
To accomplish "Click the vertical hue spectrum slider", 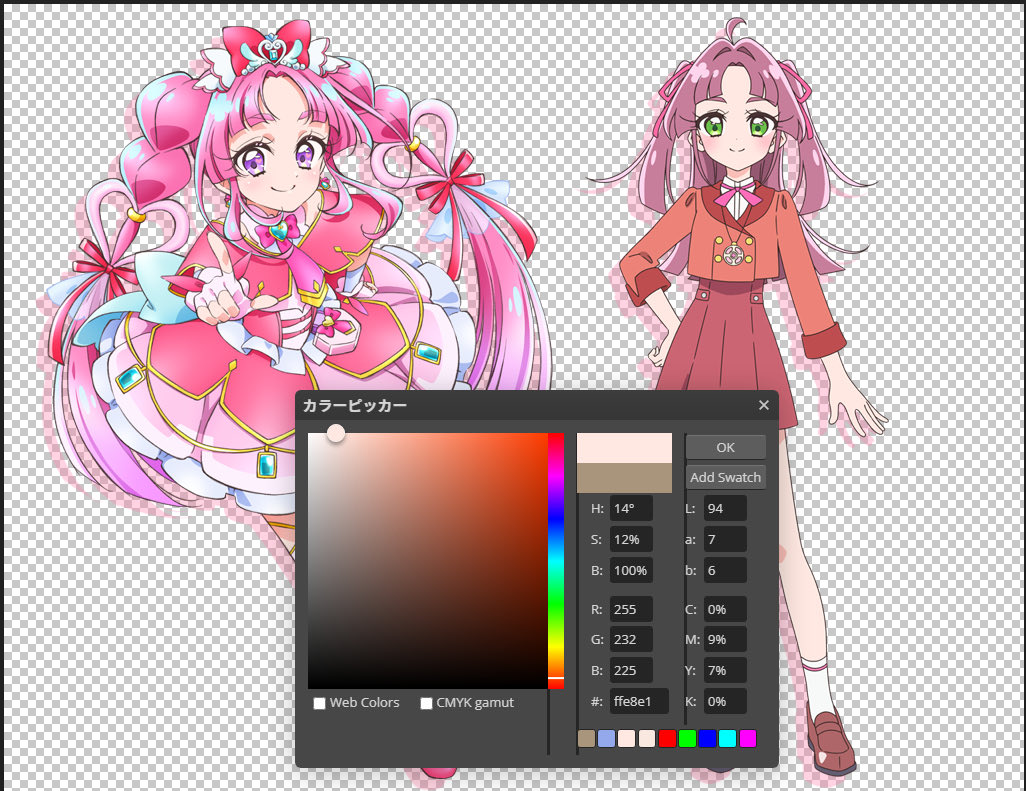I will [556, 561].
